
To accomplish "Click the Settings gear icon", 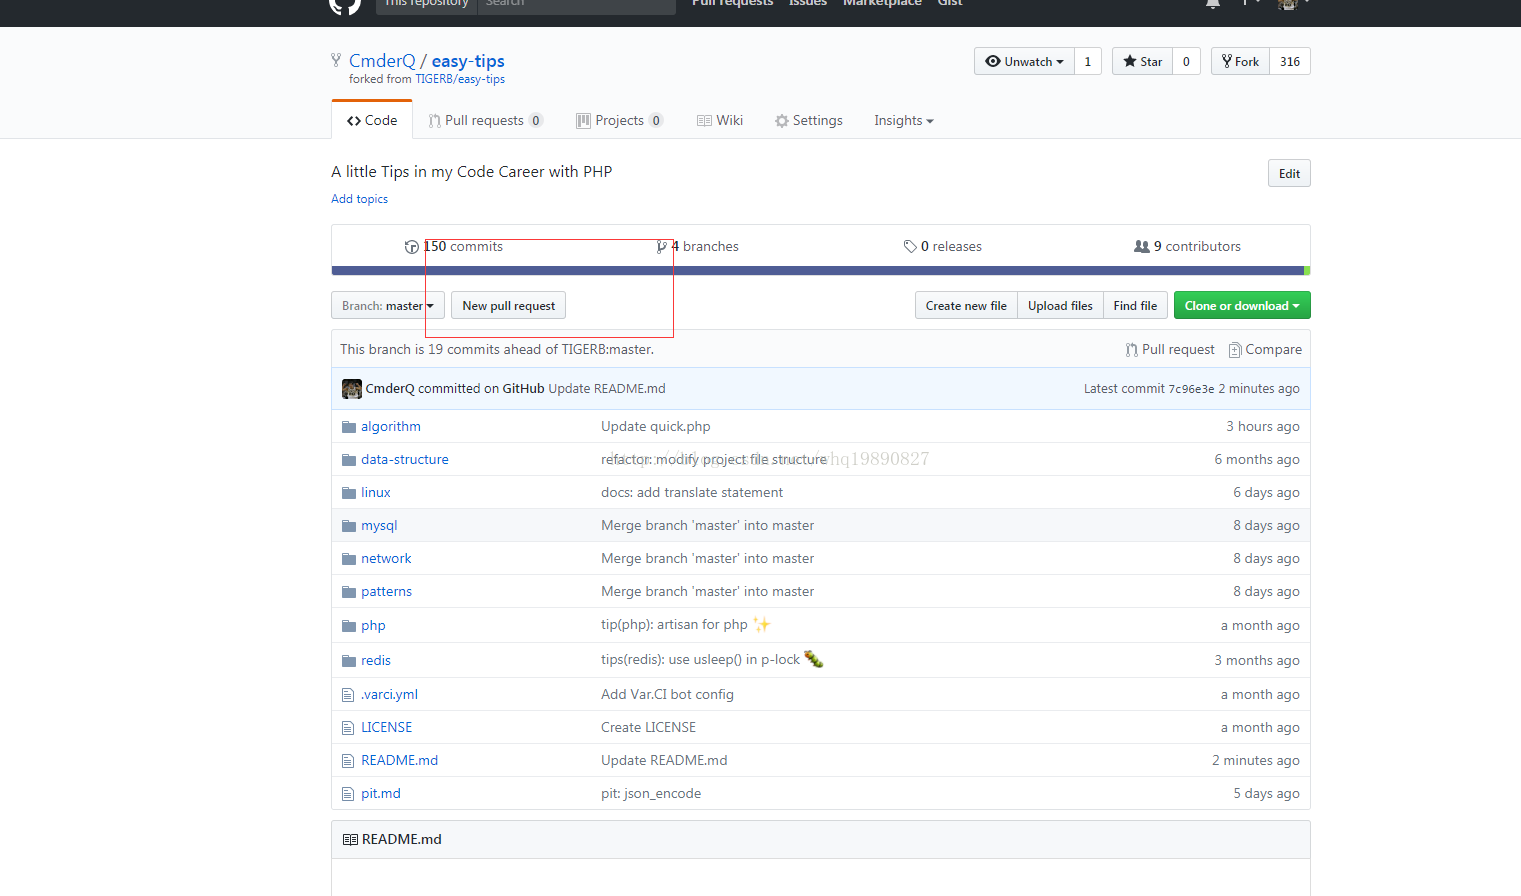I will [x=782, y=121].
